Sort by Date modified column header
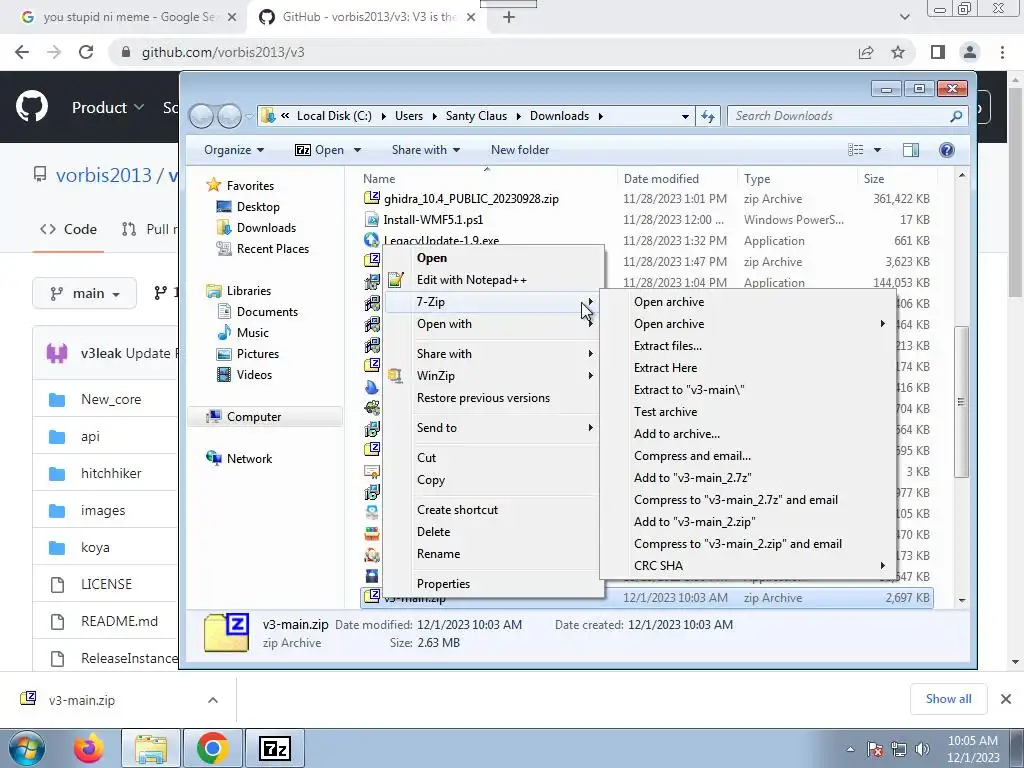The height and width of the screenshot is (768, 1024). click(661, 179)
